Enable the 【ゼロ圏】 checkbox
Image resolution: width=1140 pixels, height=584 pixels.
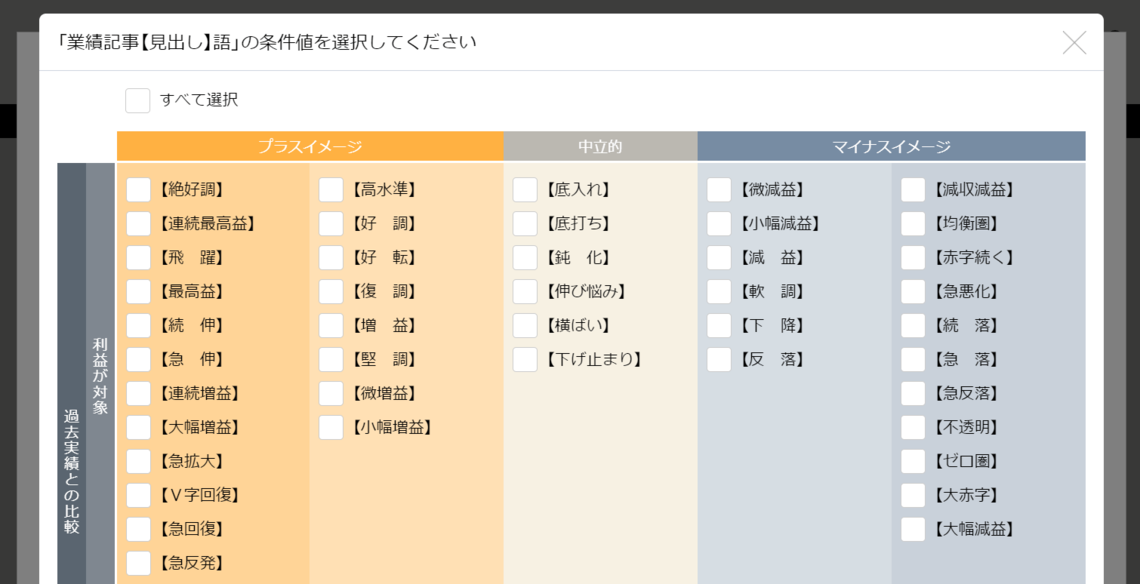pos(913,461)
